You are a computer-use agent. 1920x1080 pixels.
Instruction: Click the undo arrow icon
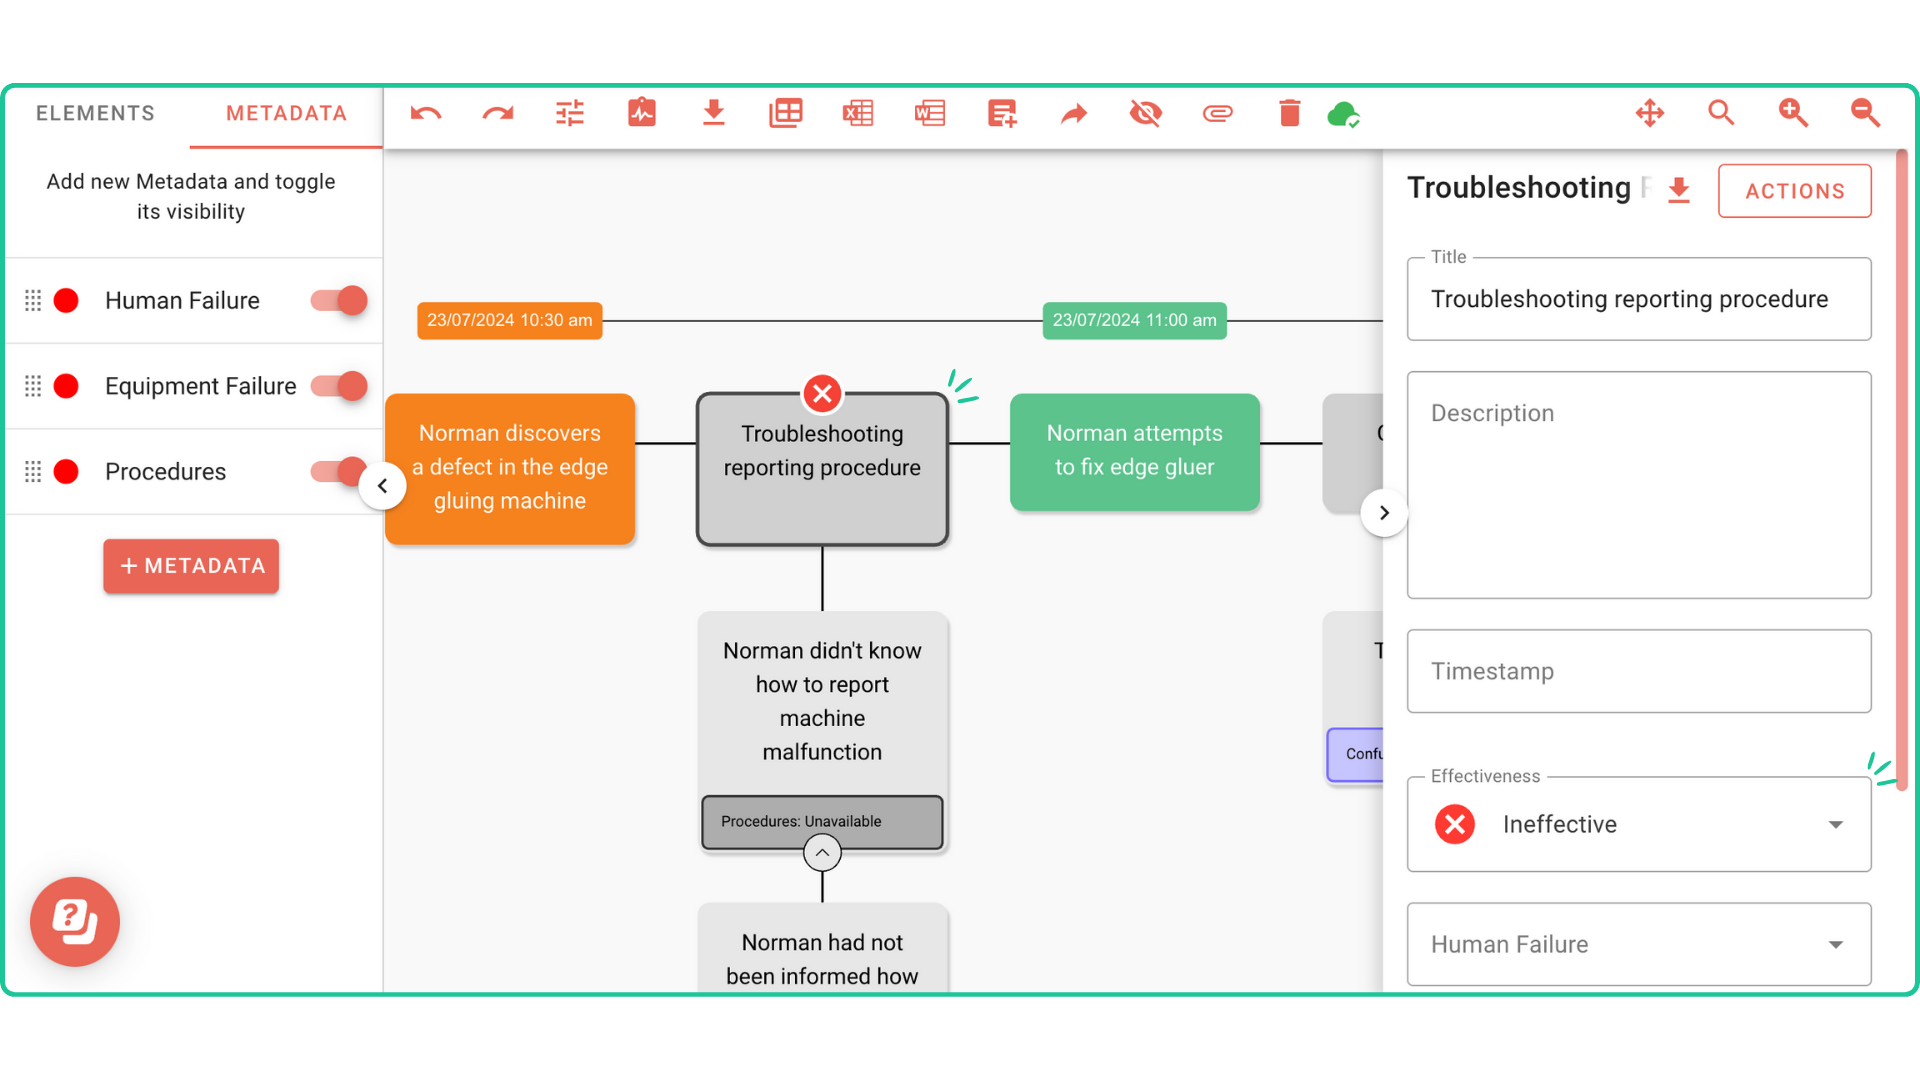426,114
